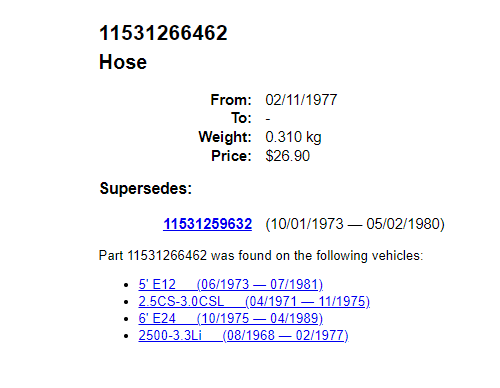500x388 pixels.
Task: Click the To: label
Action: (241, 118)
